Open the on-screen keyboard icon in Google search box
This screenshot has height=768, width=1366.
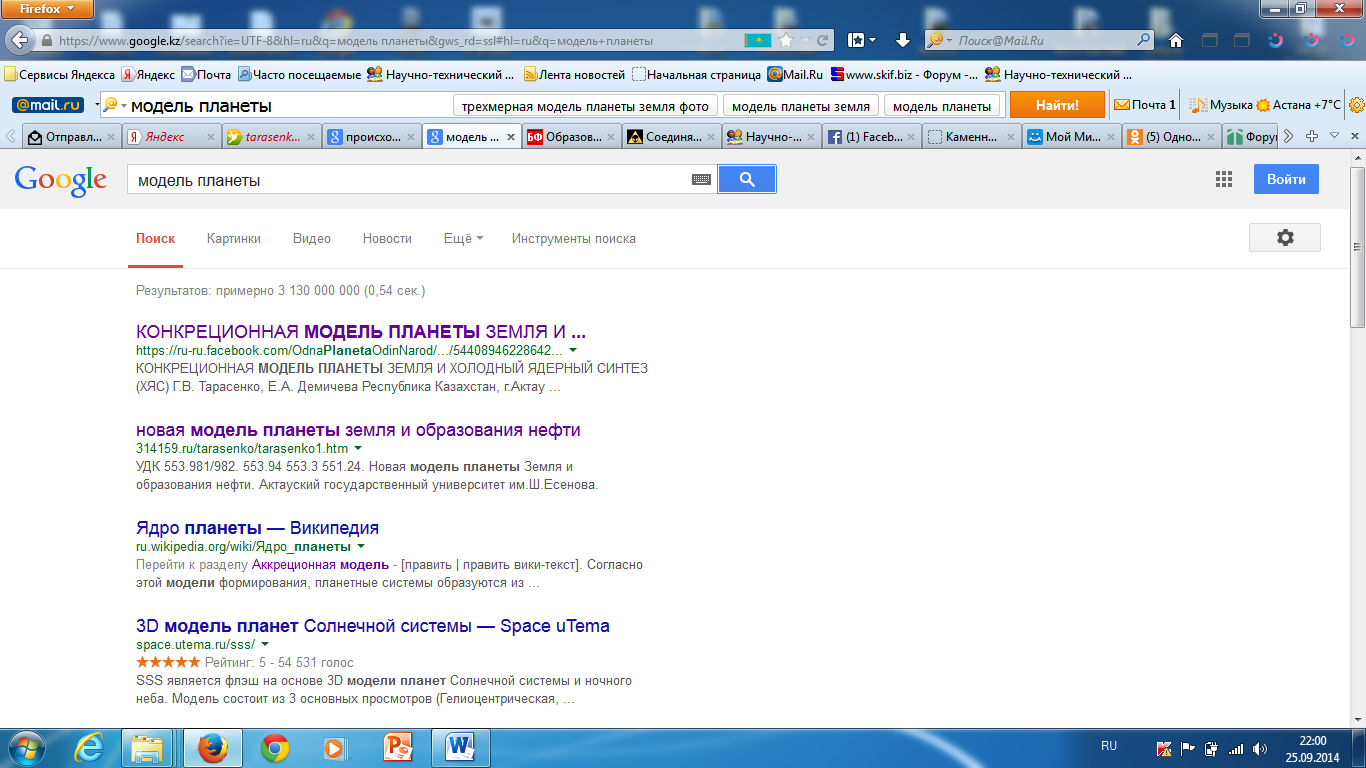[x=701, y=179]
